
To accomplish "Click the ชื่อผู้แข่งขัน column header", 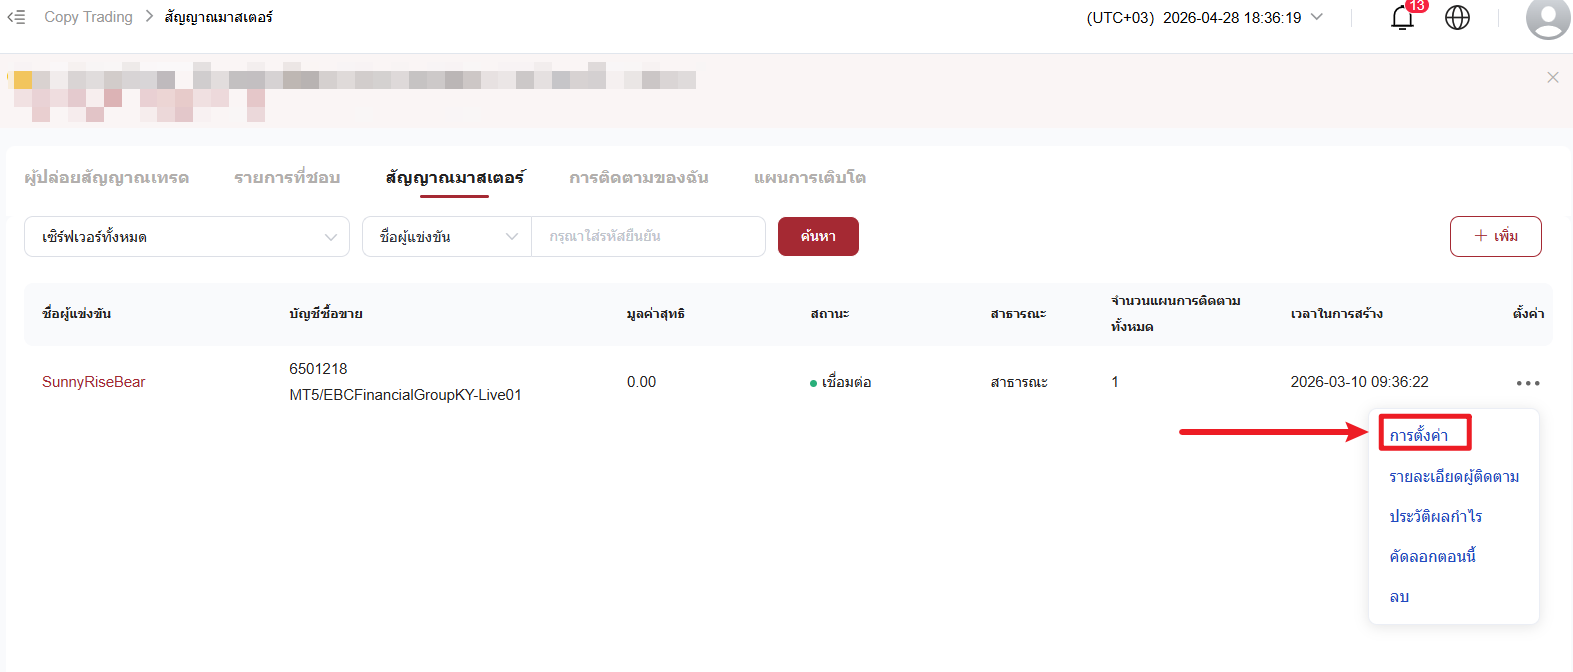I will pyautogui.click(x=76, y=313).
